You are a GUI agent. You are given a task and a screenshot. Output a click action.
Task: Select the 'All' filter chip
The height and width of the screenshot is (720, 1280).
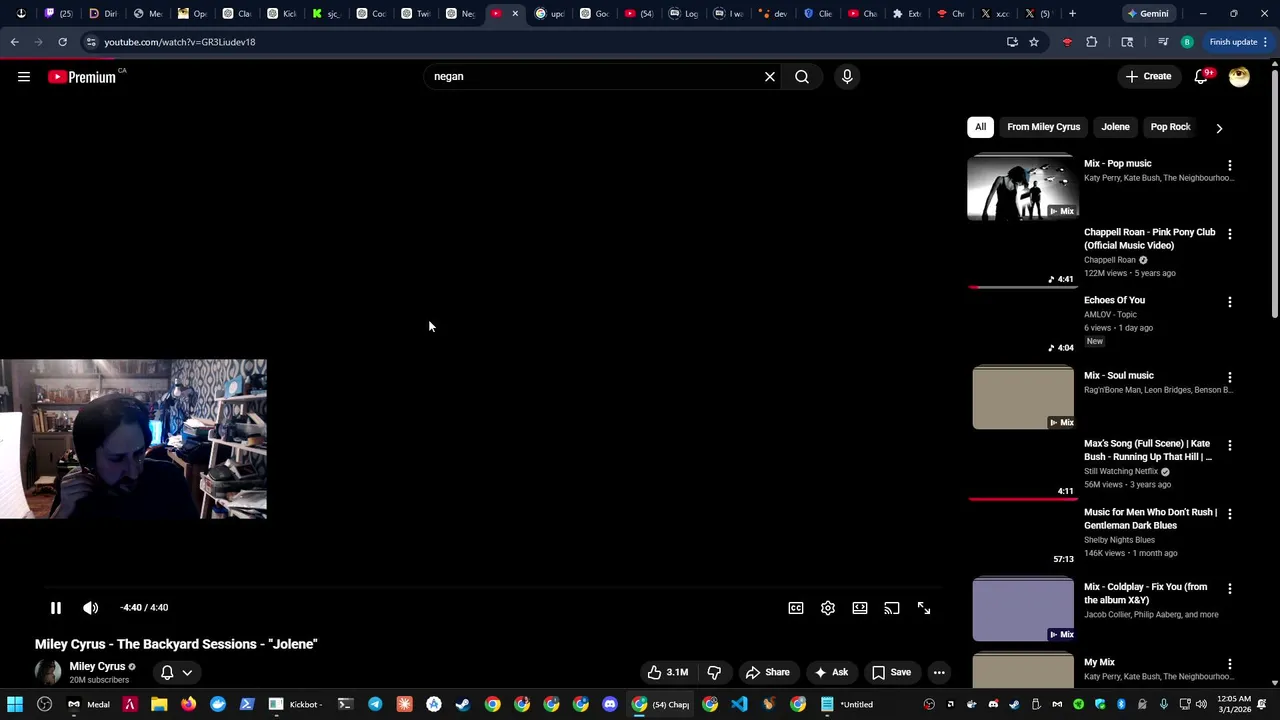(980, 127)
